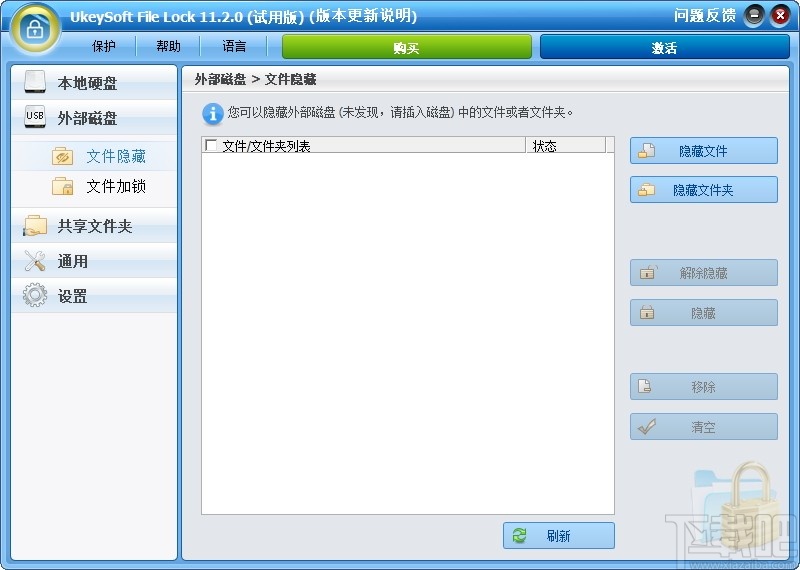800x570 pixels.
Task: Click the 清空 button
Action: tap(704, 426)
